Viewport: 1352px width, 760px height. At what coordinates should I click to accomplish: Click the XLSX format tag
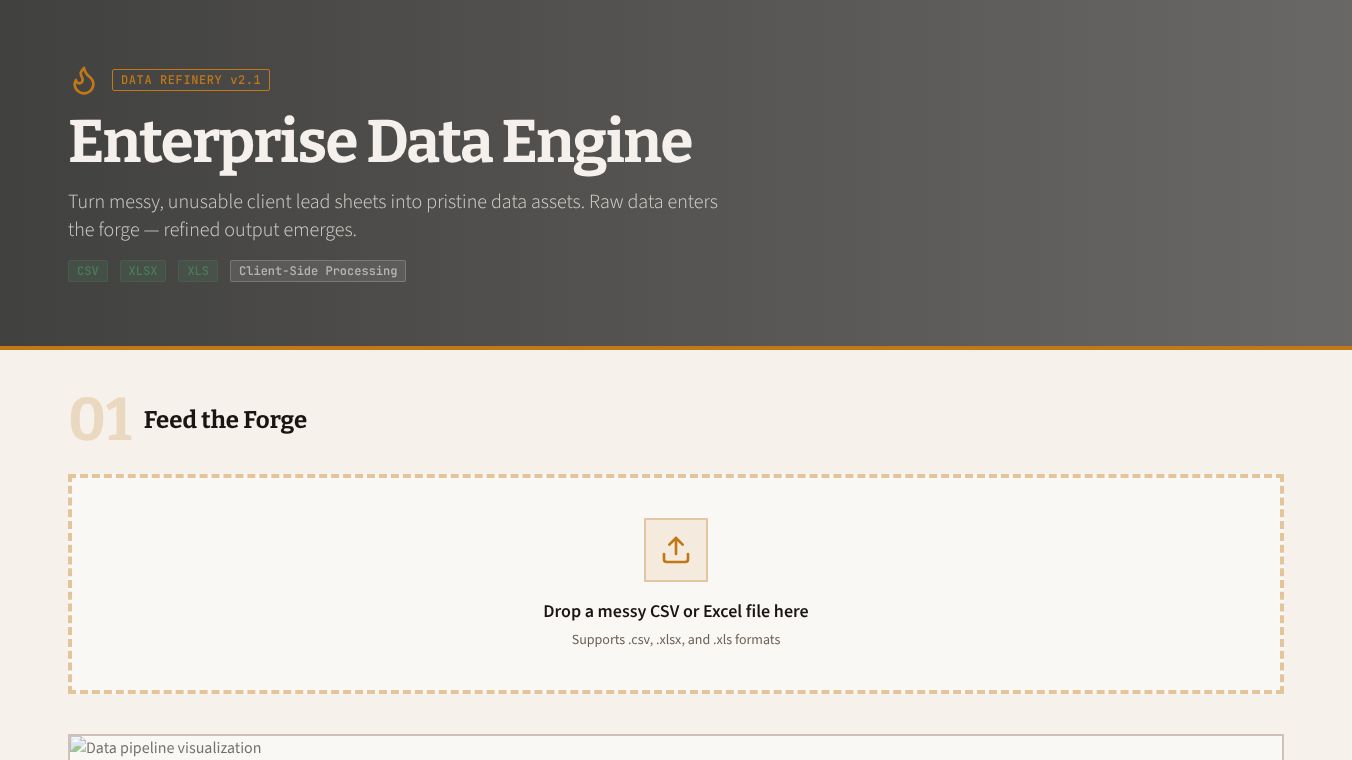click(x=143, y=271)
